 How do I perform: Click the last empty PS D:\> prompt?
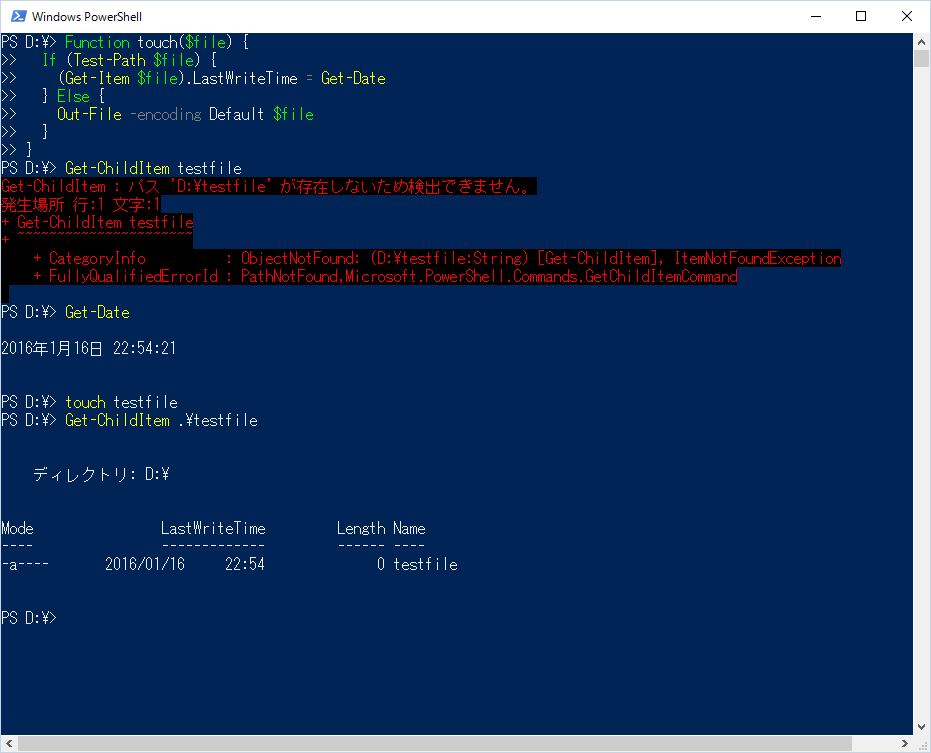(30, 618)
